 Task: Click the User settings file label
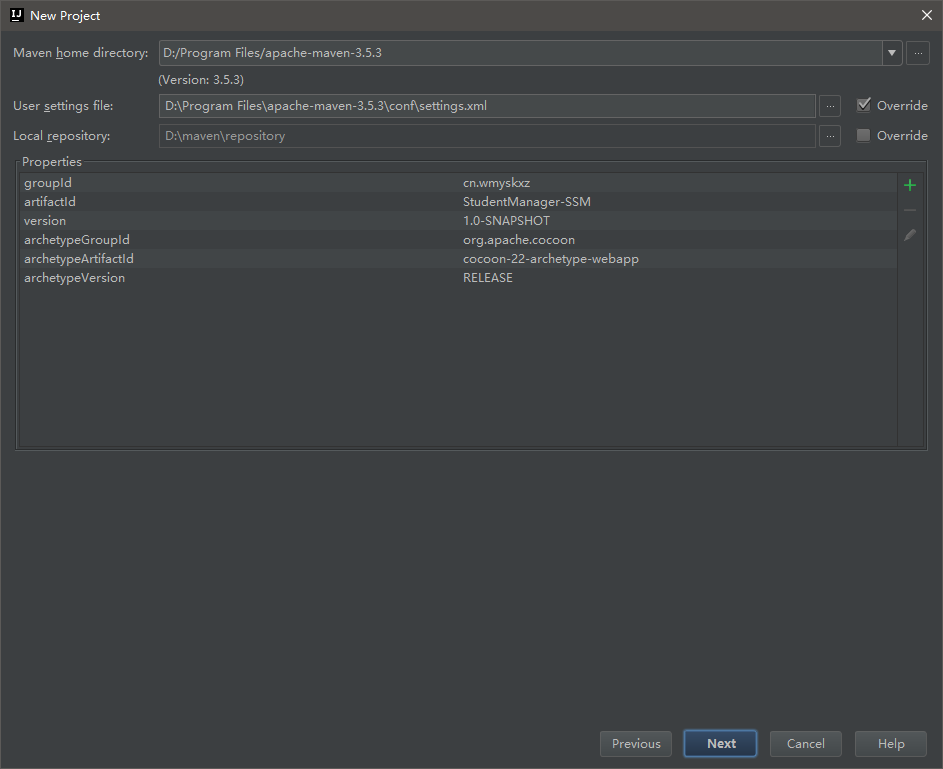tap(63, 106)
